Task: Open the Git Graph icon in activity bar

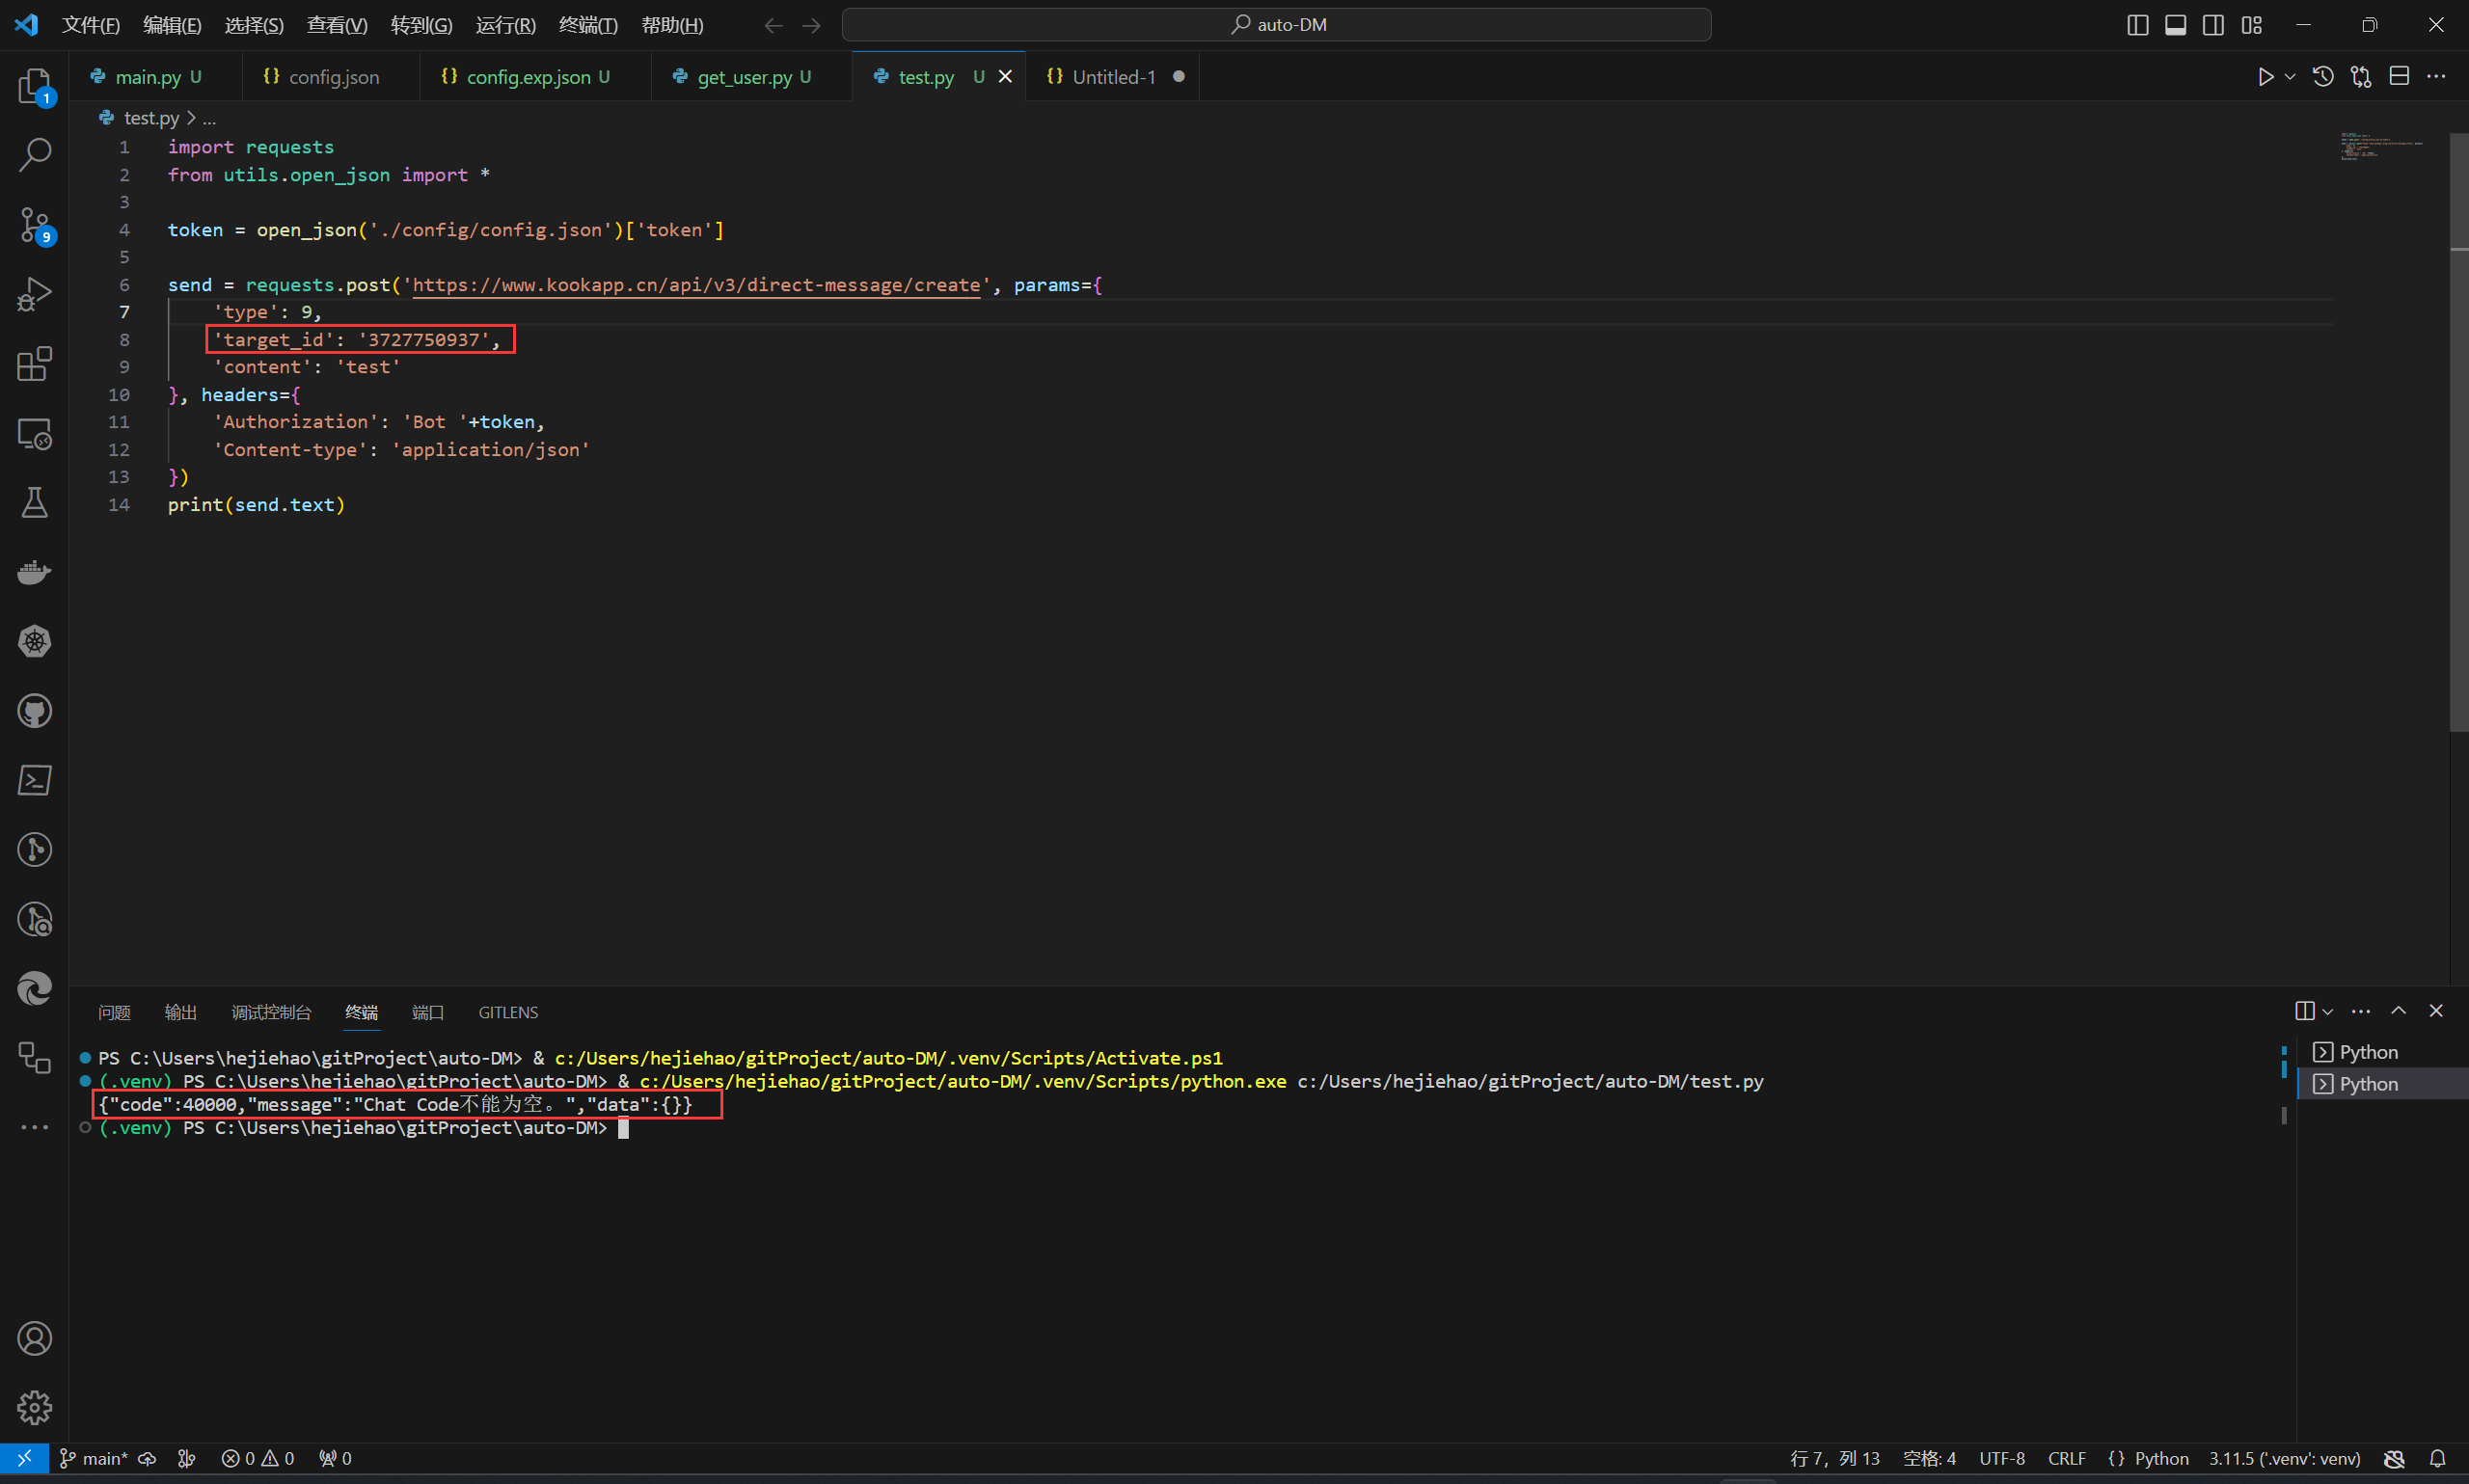Action: coord(35,850)
